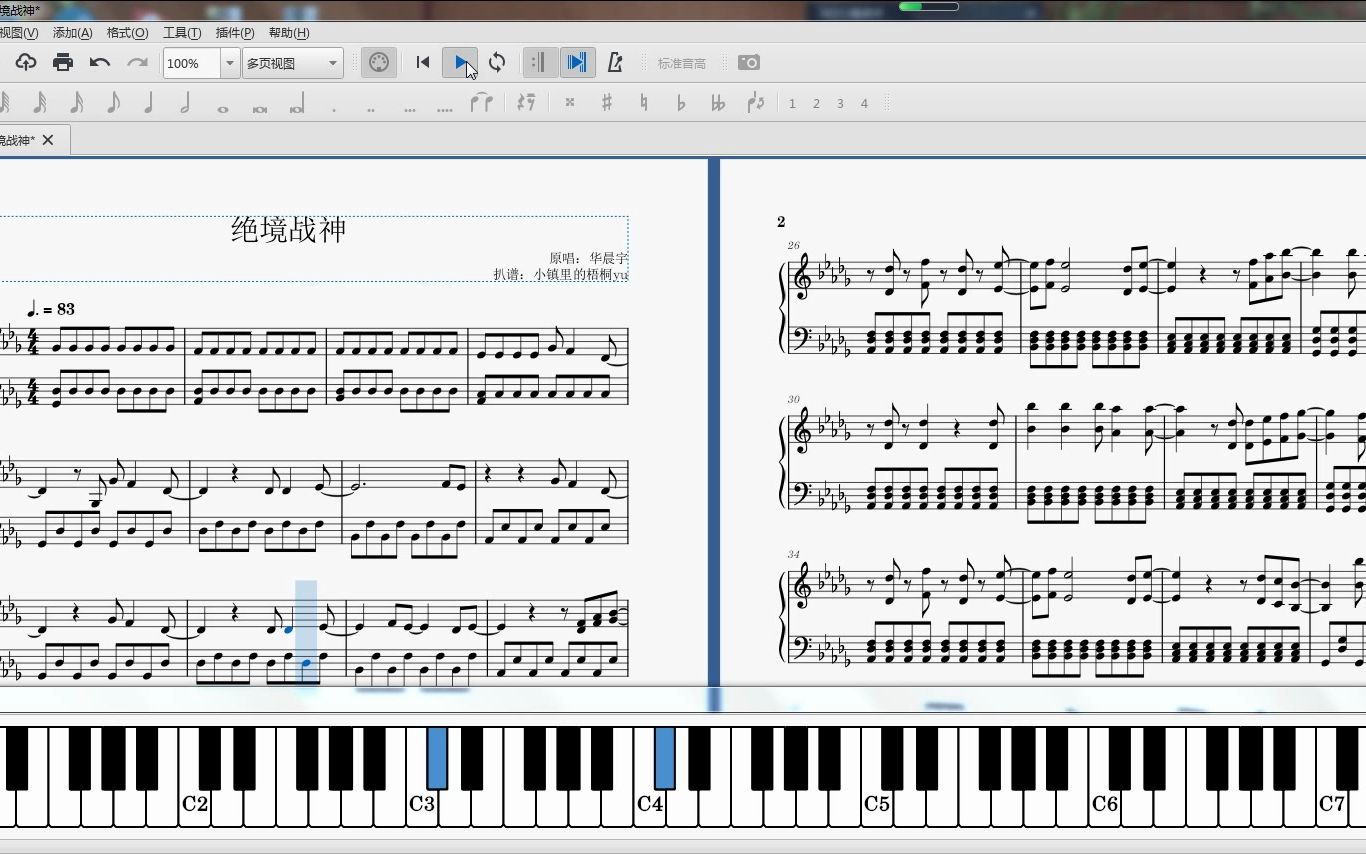This screenshot has width=1366, height=854.
Task: Click measure number 30 on page 2
Action: click(x=794, y=399)
